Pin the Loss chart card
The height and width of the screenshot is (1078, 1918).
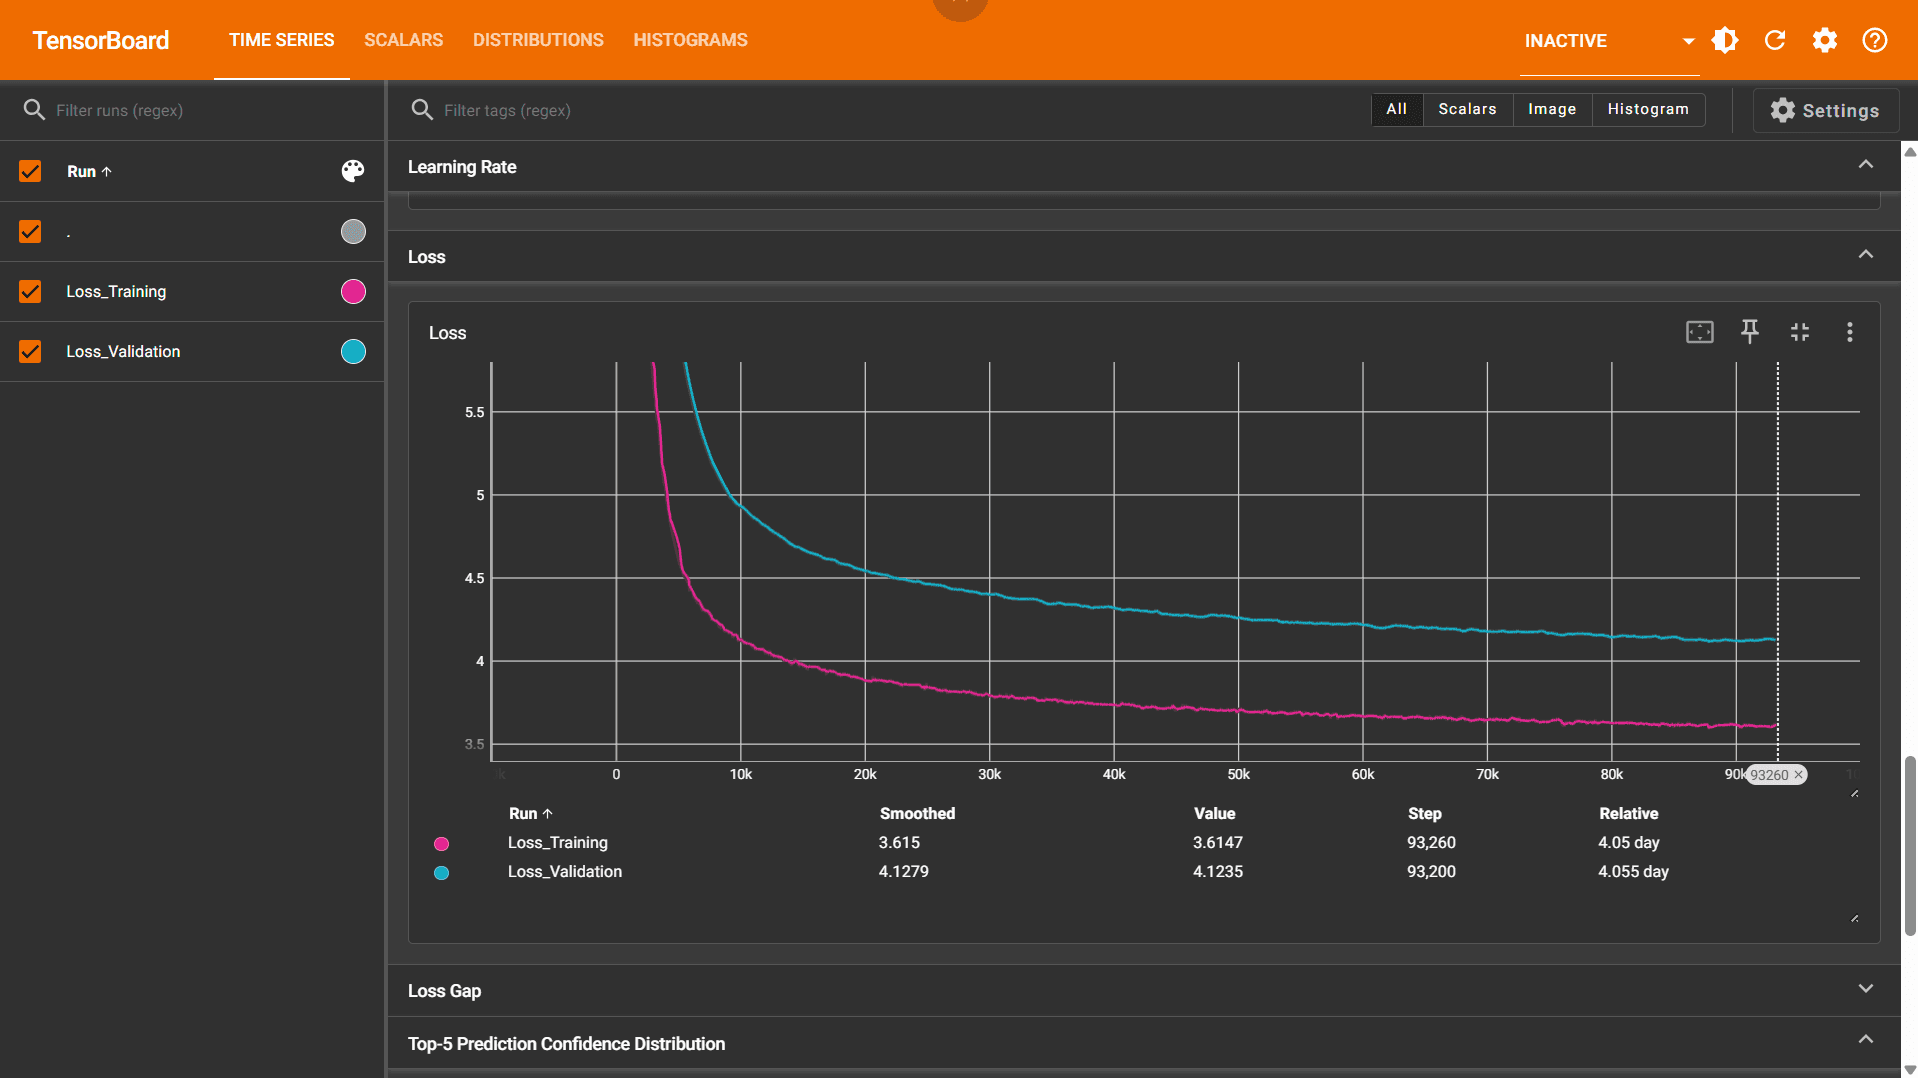[x=1750, y=332]
